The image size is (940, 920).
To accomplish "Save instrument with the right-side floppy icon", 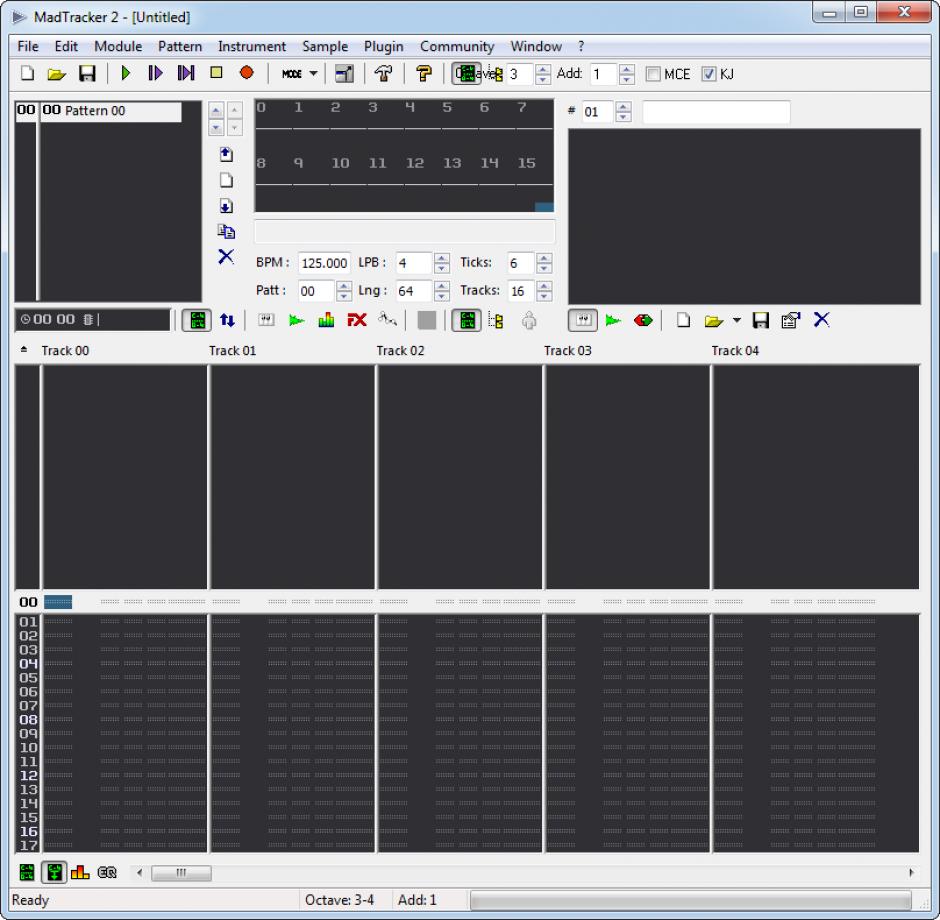I will pos(761,321).
